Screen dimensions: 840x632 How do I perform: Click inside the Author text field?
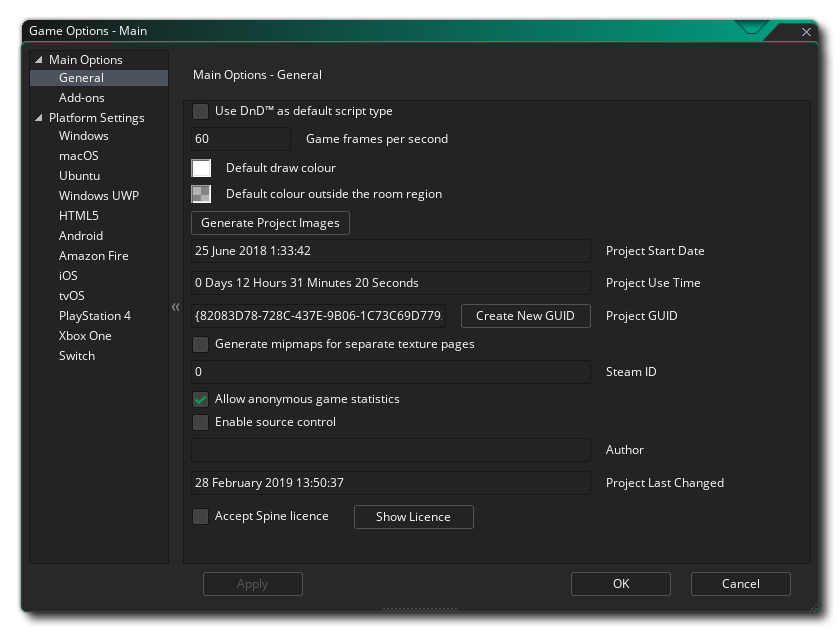(x=390, y=450)
